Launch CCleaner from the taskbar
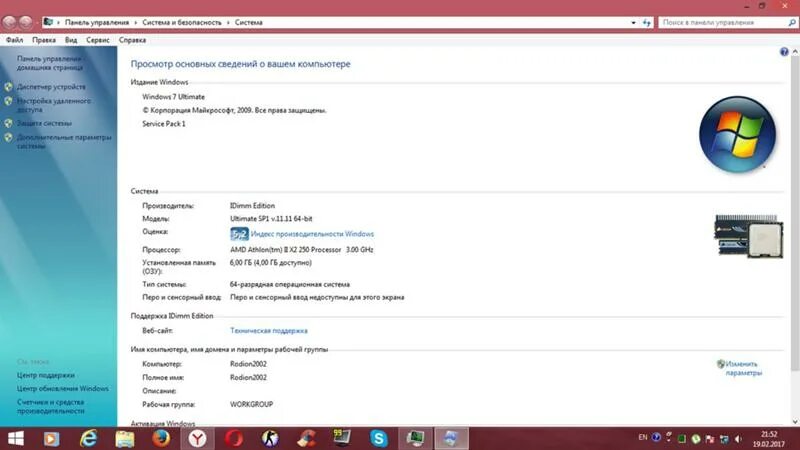Viewport: 800px width, 450px height. [x=307, y=439]
